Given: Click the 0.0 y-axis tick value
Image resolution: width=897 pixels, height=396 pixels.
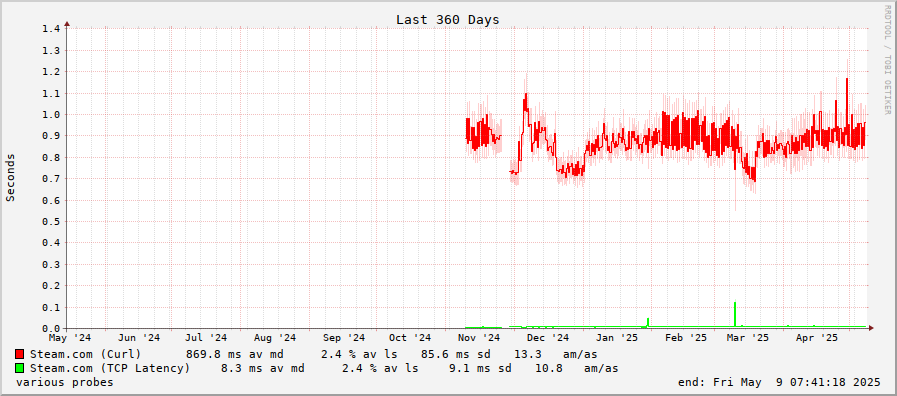Looking at the screenshot, I should coord(51,328).
